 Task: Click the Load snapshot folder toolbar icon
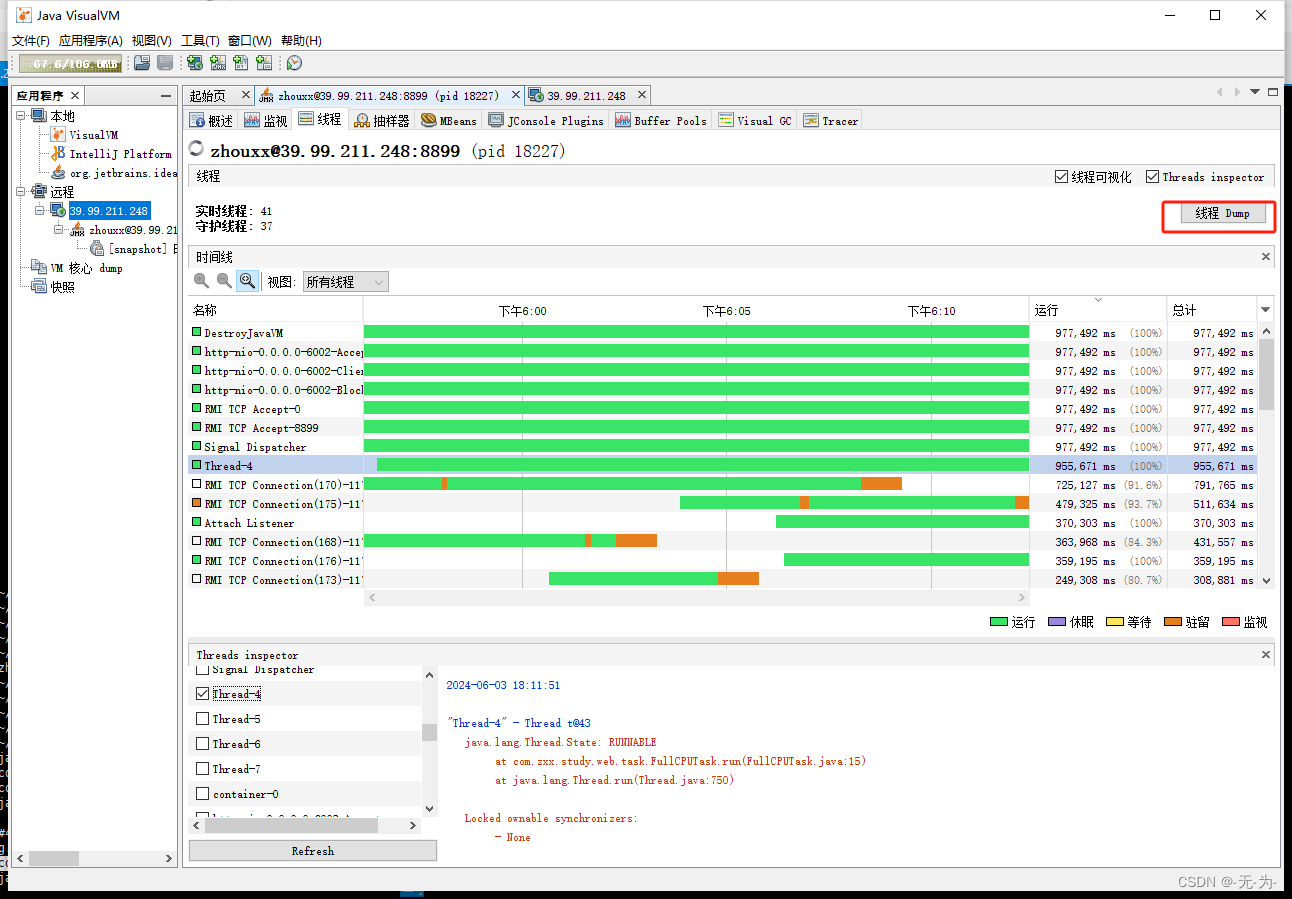coord(142,63)
